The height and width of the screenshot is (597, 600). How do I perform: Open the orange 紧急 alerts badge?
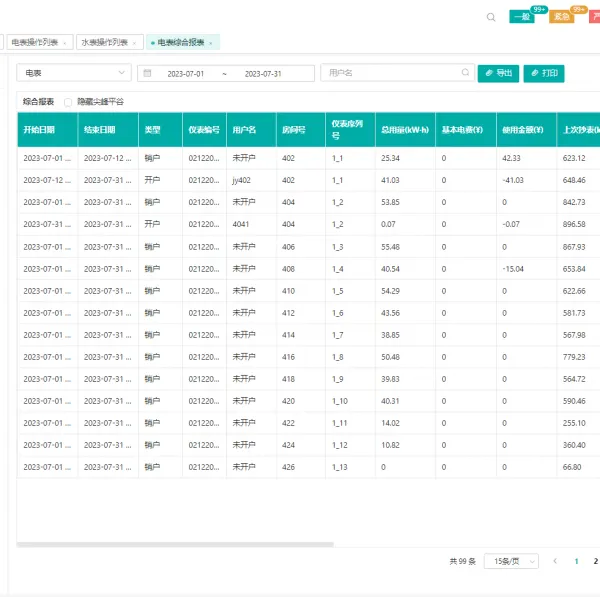(x=561, y=16)
